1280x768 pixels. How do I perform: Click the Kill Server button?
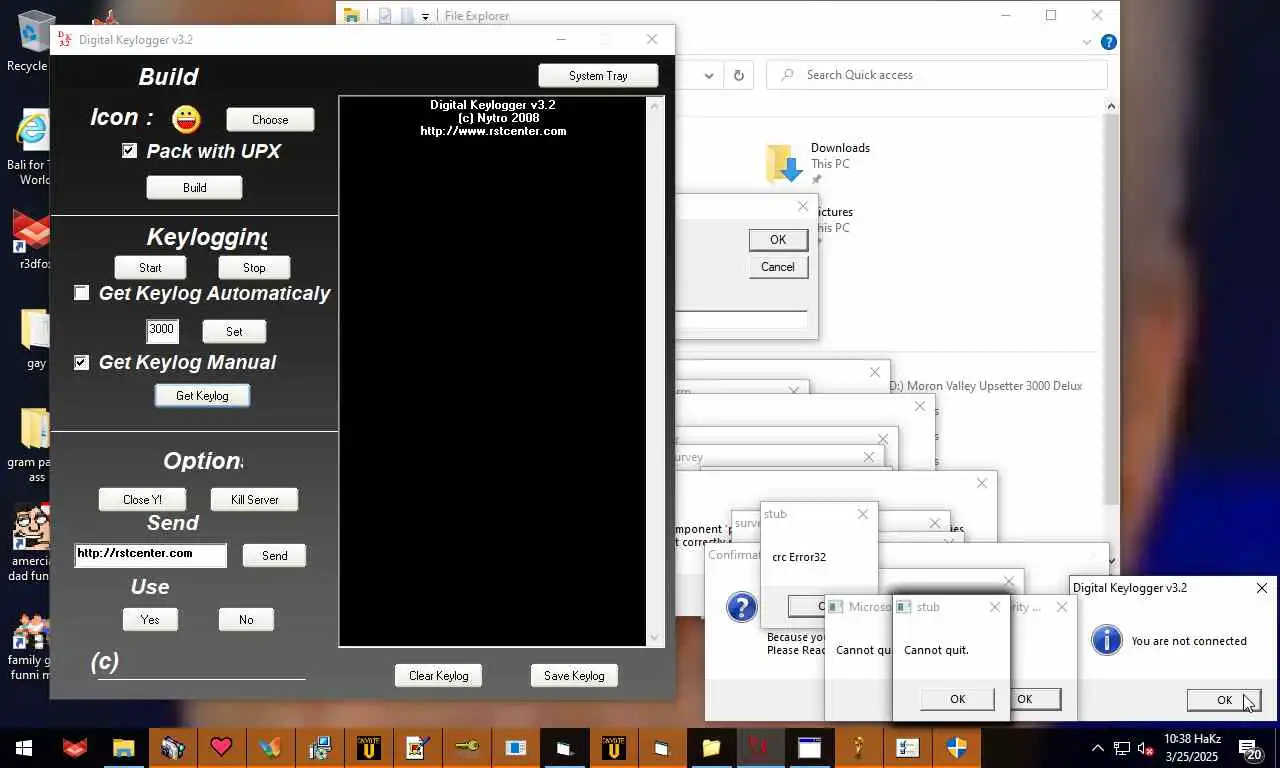[254, 500]
